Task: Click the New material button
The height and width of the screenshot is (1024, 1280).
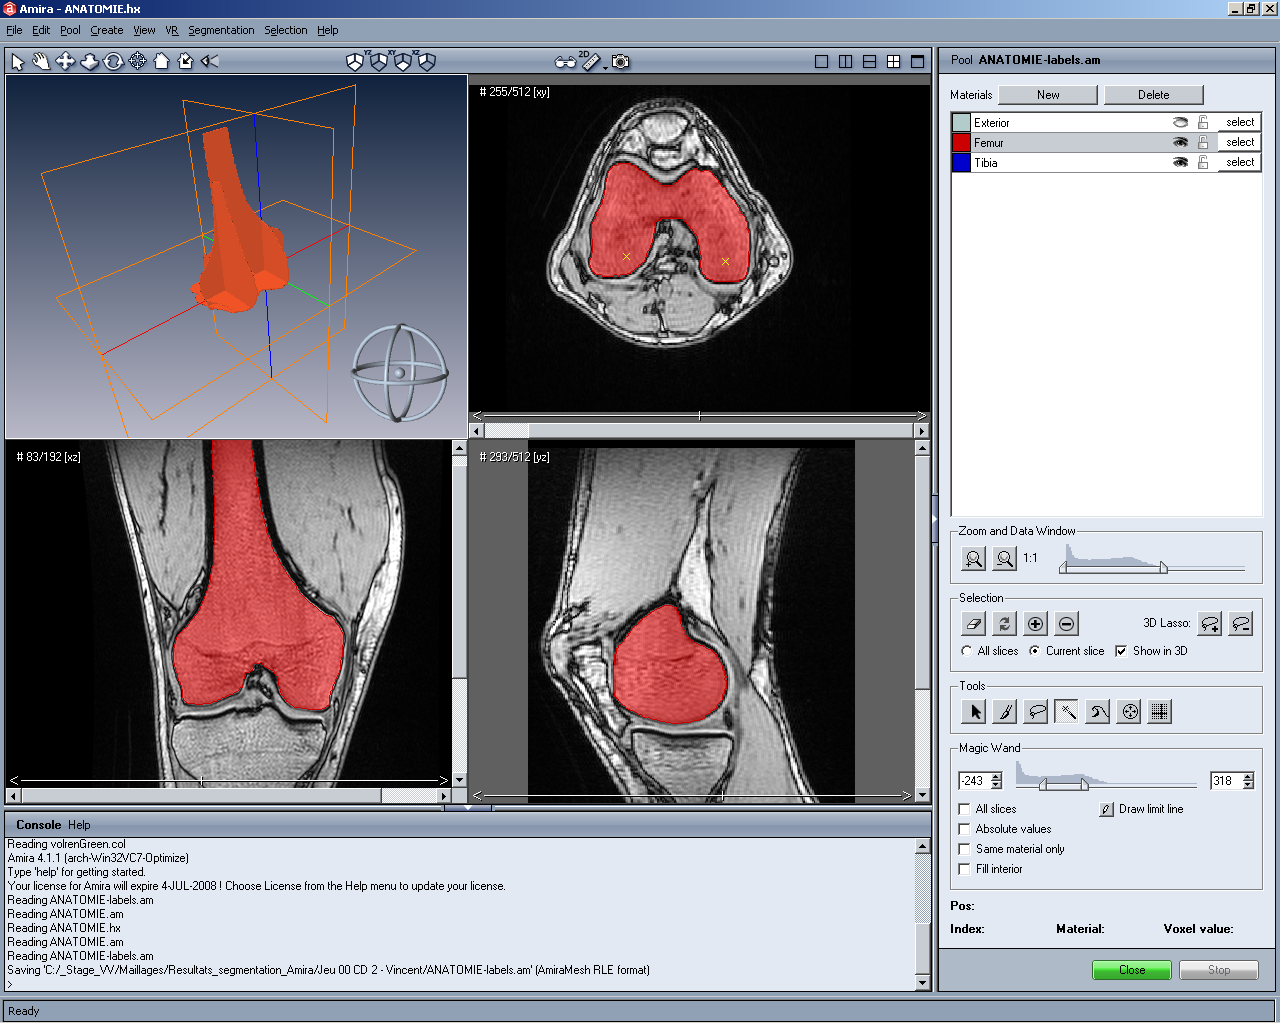Action: click(x=1048, y=95)
